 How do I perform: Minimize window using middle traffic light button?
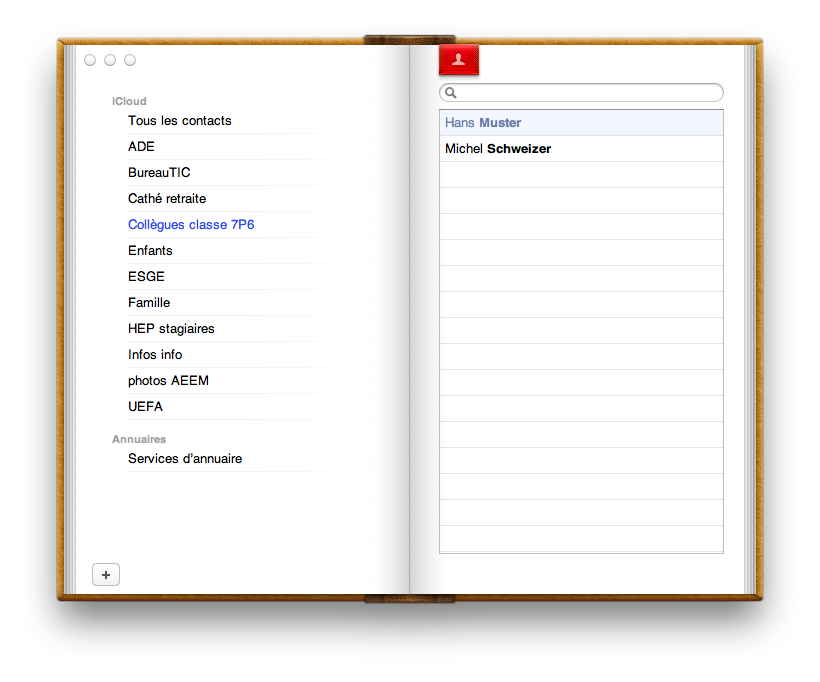pyautogui.click(x=110, y=60)
